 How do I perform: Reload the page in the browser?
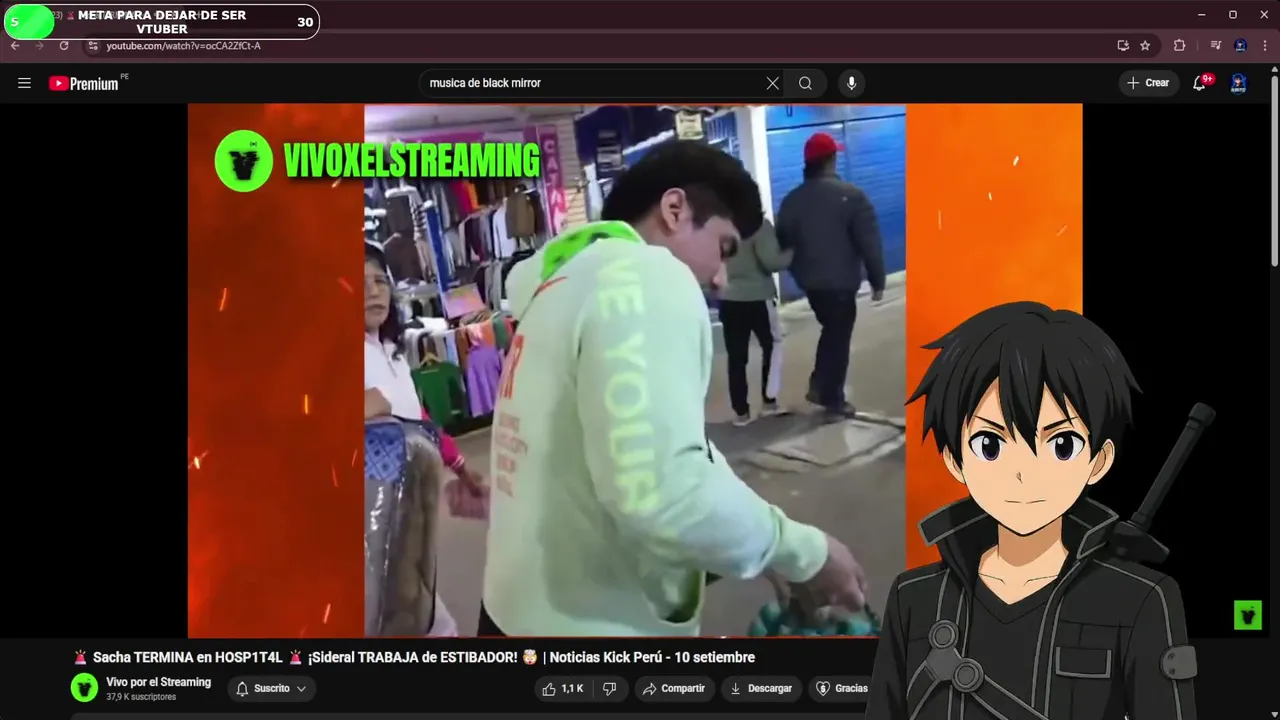(x=64, y=45)
